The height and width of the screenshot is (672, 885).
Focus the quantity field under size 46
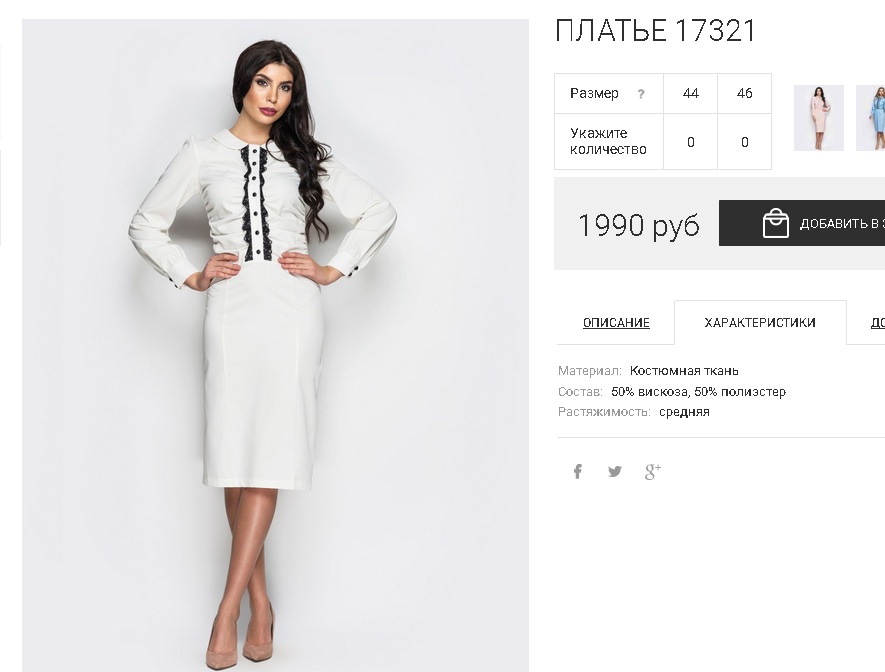(x=744, y=142)
